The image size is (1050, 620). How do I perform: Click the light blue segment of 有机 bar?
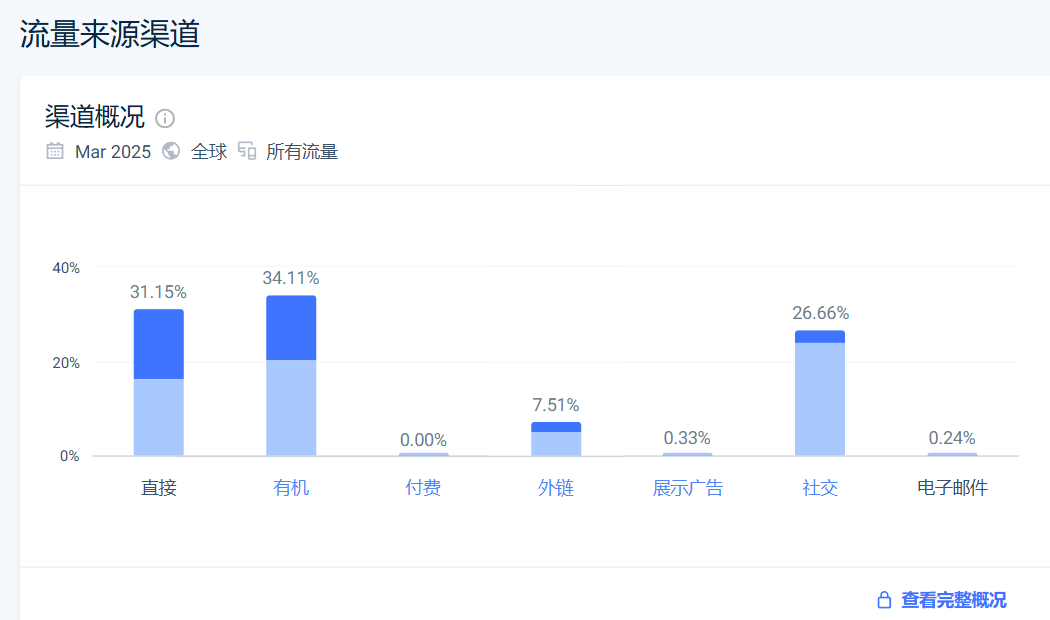point(291,407)
